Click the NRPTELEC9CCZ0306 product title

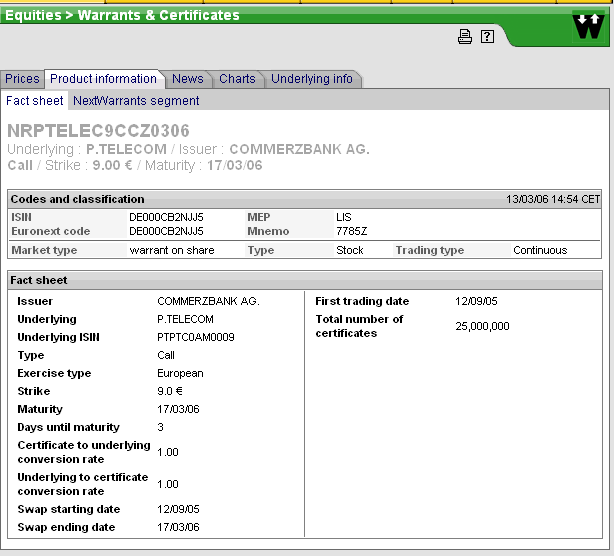click(98, 131)
